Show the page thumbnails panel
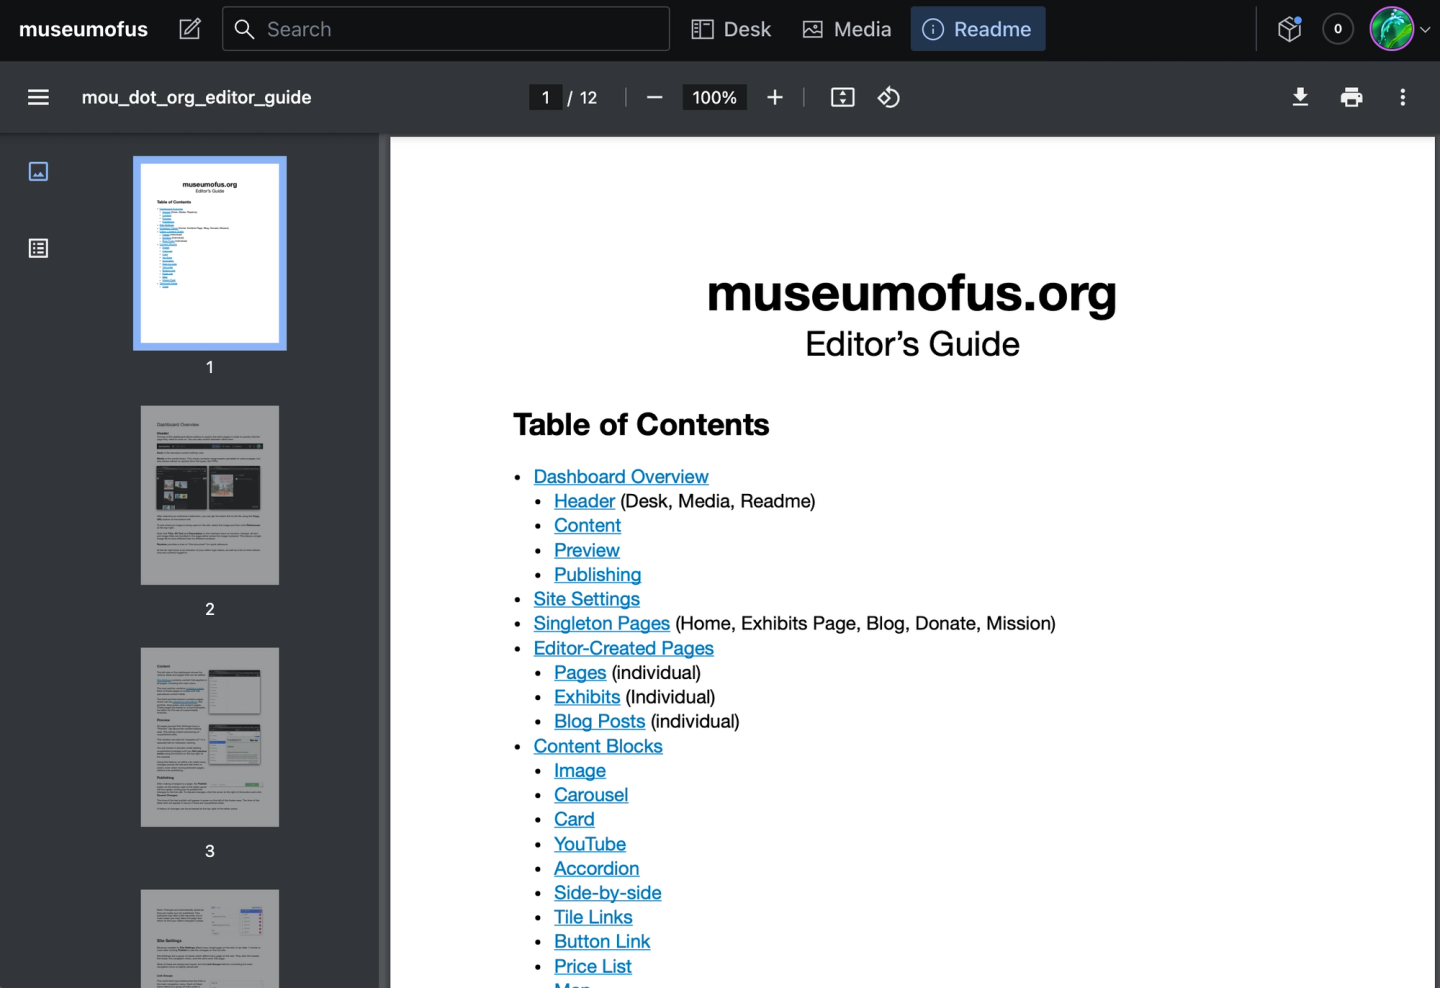Image resolution: width=1440 pixels, height=988 pixels. point(38,171)
